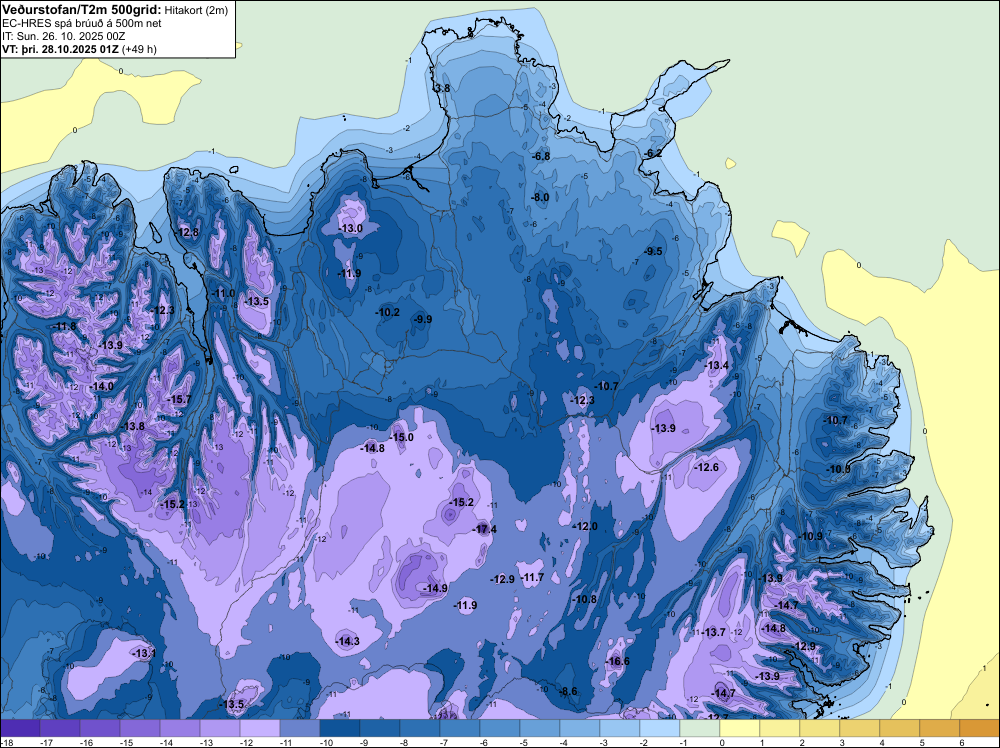The width and height of the screenshot is (1000, 748).
Task: Click the legend swatch between -2 and -1
Action: coord(660,728)
